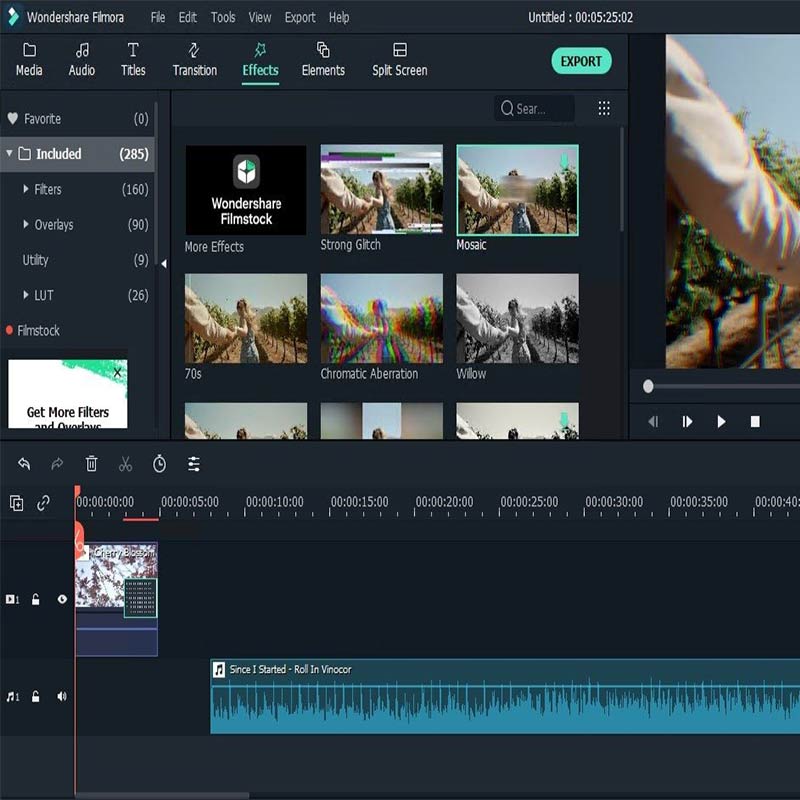Open the Split Screen tab
This screenshot has height=800, width=800.
pyautogui.click(x=399, y=60)
